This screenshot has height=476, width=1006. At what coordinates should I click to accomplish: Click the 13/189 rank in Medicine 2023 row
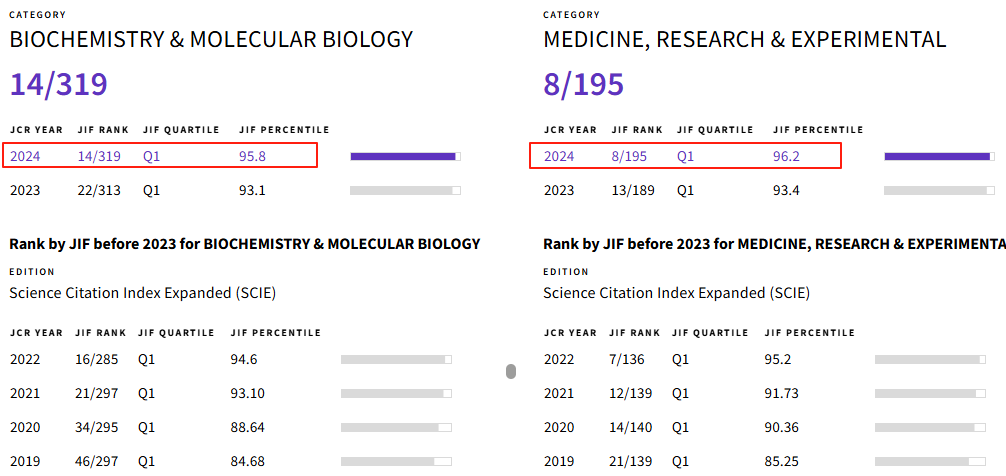634,190
